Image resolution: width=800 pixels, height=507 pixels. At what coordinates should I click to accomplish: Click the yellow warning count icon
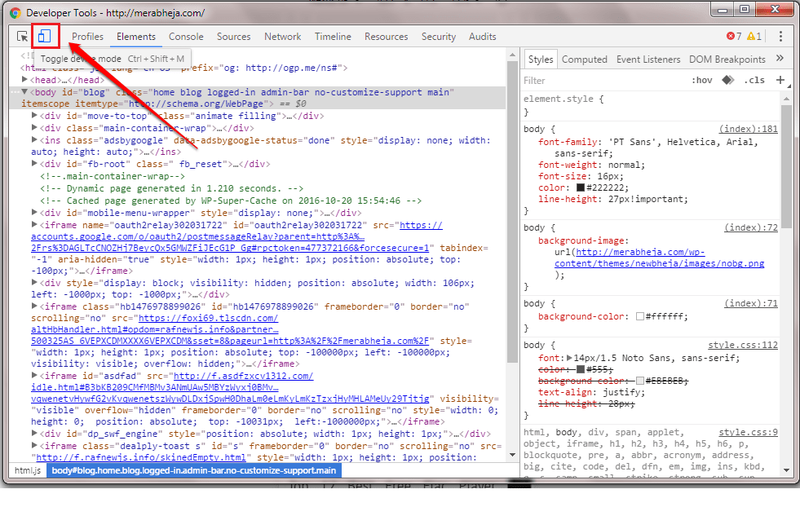click(751, 36)
